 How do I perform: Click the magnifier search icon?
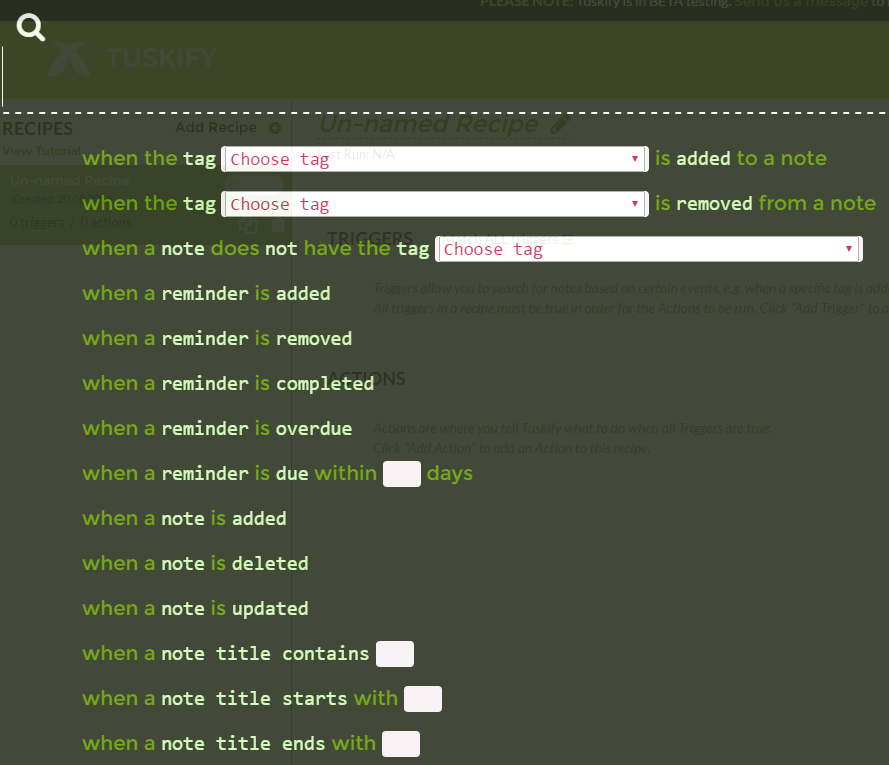pyautogui.click(x=31, y=27)
